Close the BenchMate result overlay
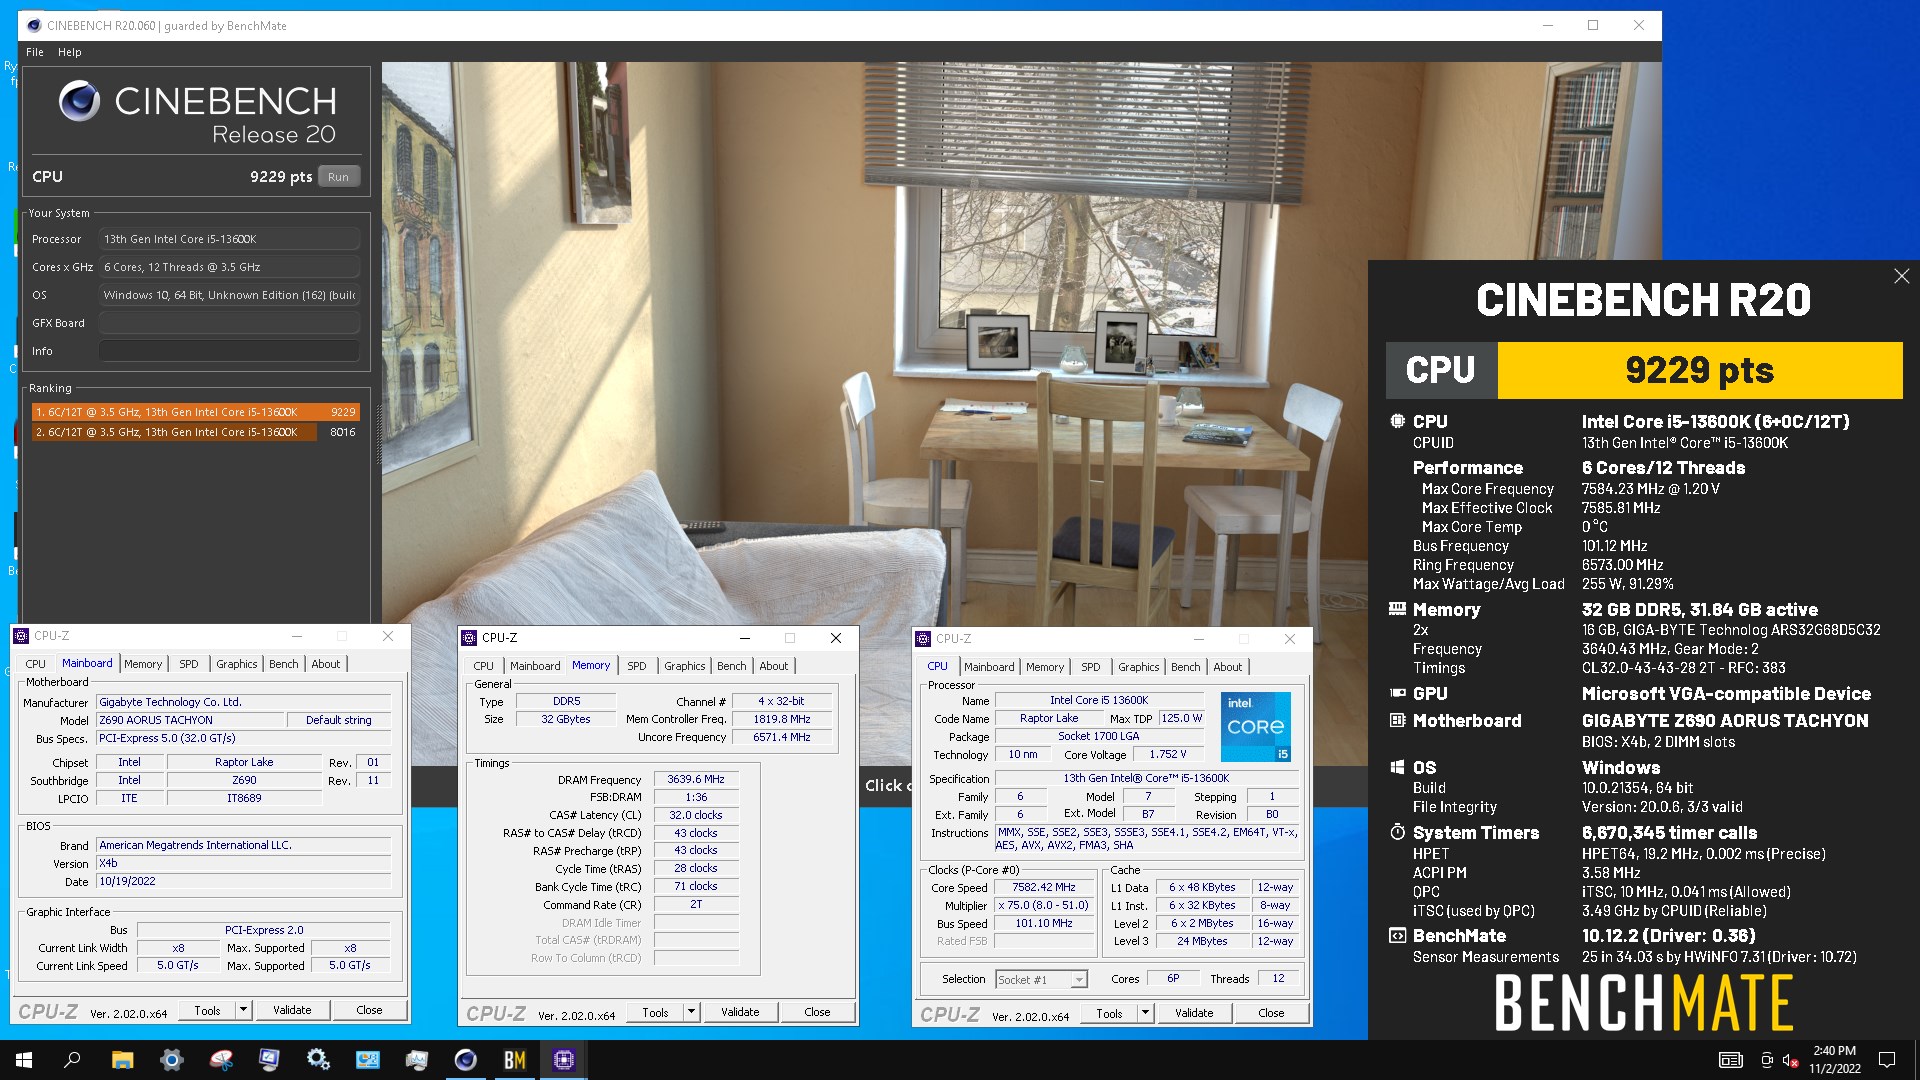The height and width of the screenshot is (1080, 1920). (x=1901, y=276)
